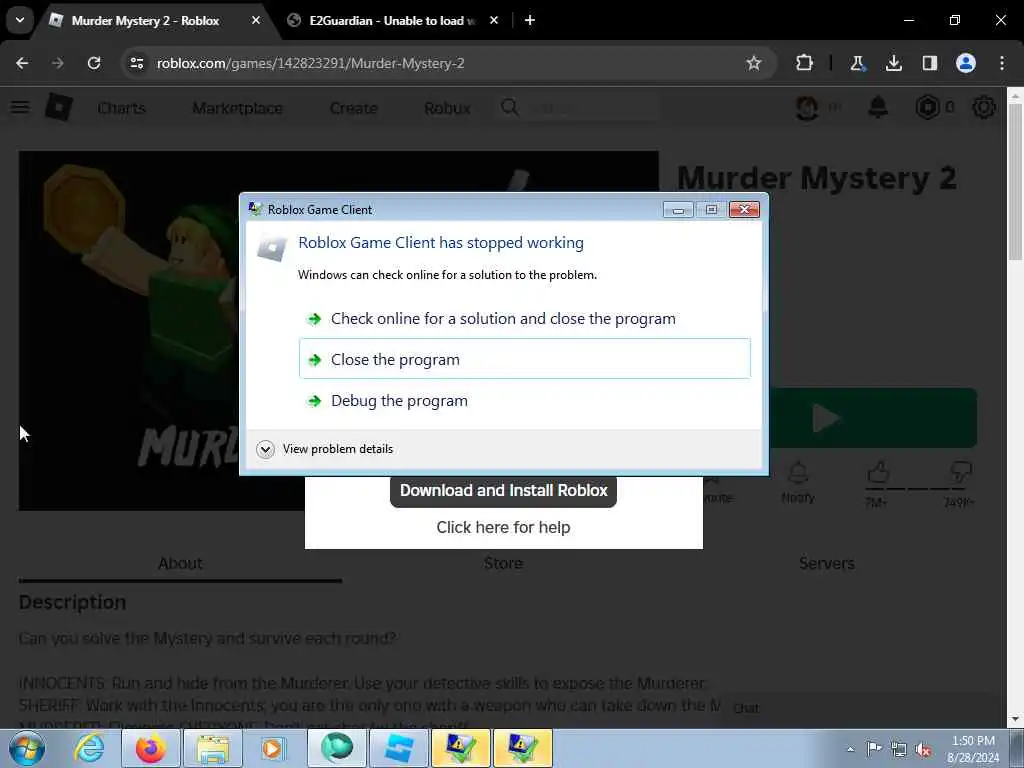Open the Windows Start button
1024x768 pixels.
click(x=26, y=748)
